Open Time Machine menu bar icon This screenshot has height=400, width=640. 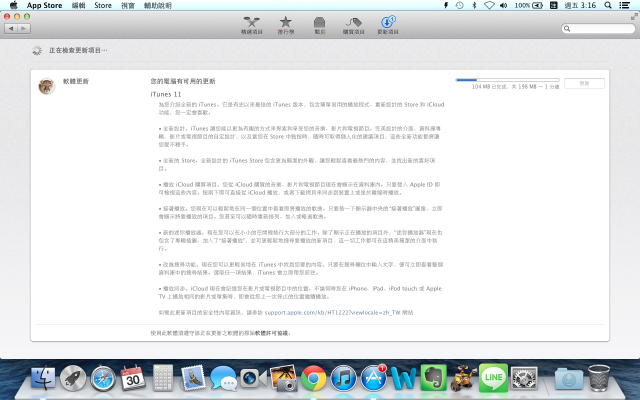[460, 5]
